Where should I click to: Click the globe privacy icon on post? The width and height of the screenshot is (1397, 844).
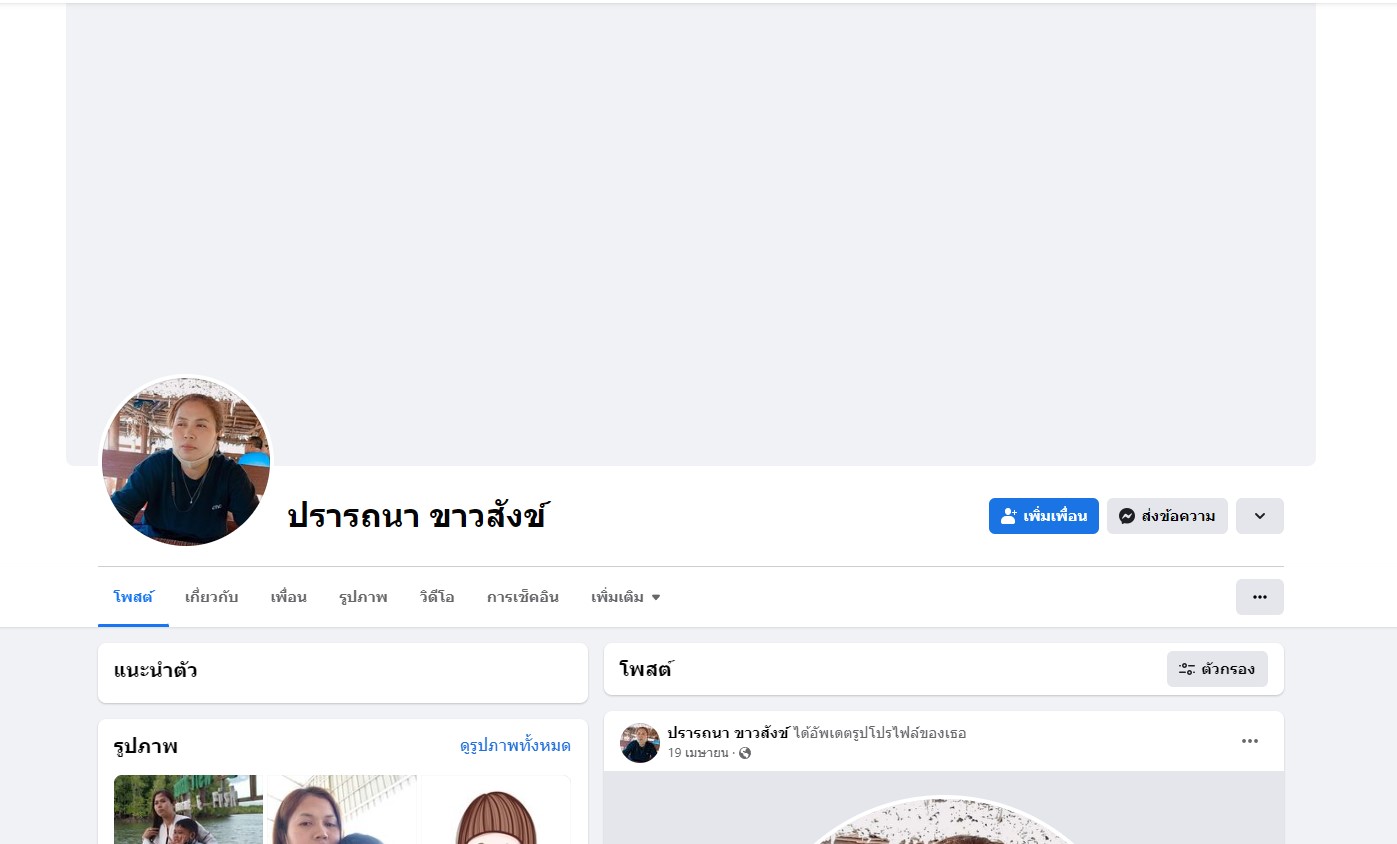(745, 753)
